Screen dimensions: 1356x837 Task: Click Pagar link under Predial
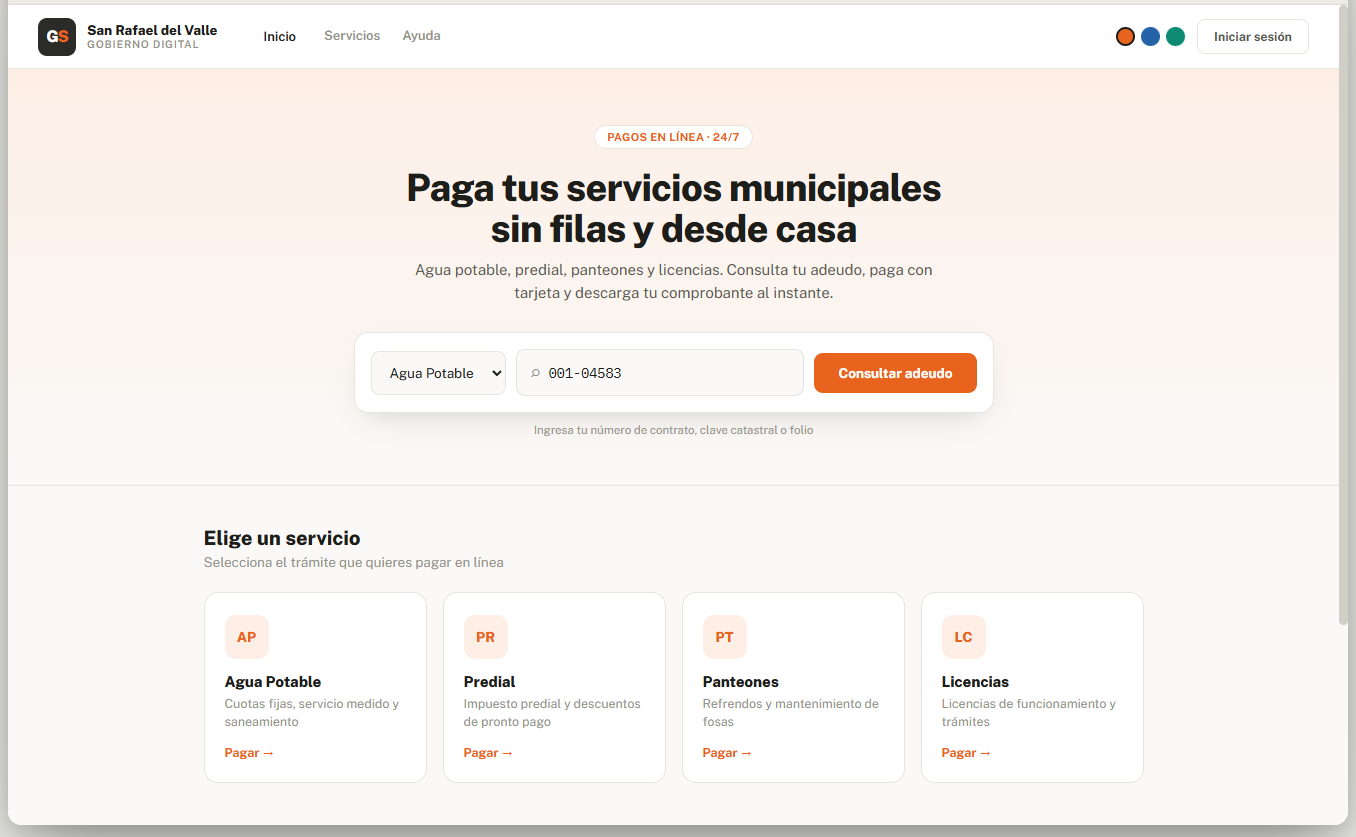point(488,753)
